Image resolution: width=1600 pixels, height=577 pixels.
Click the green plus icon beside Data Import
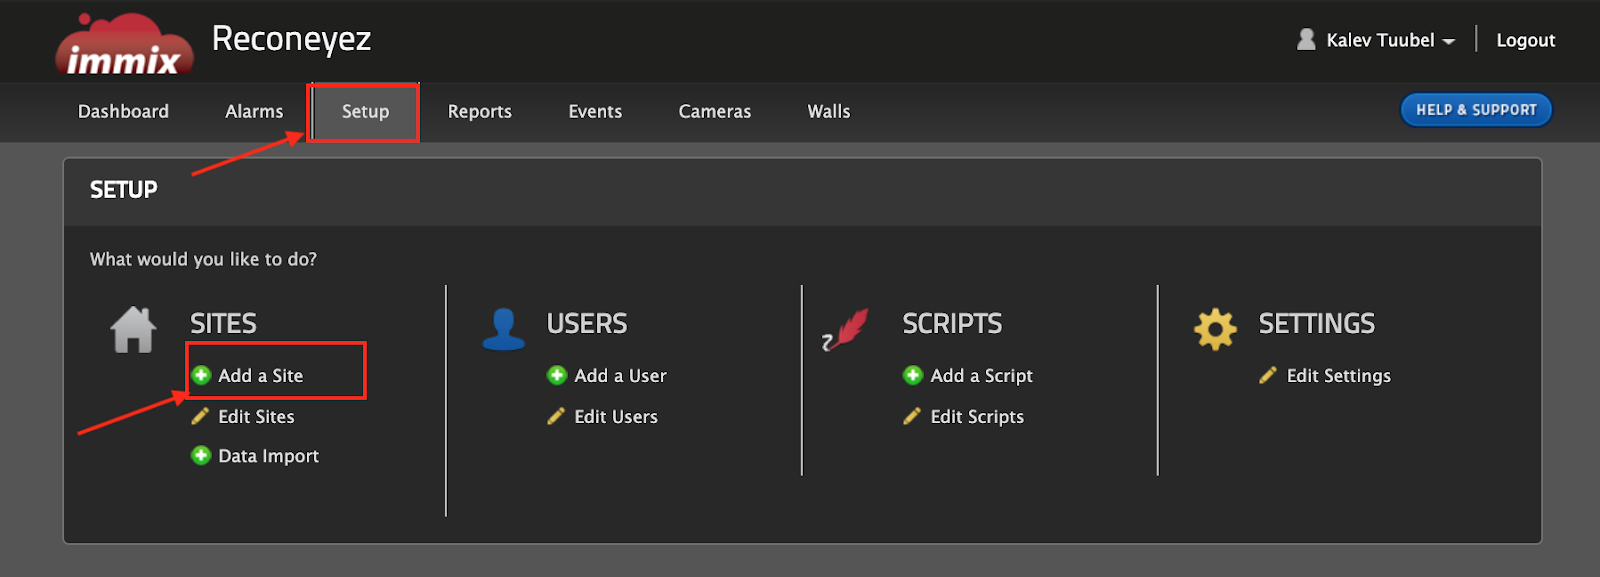tap(201, 455)
